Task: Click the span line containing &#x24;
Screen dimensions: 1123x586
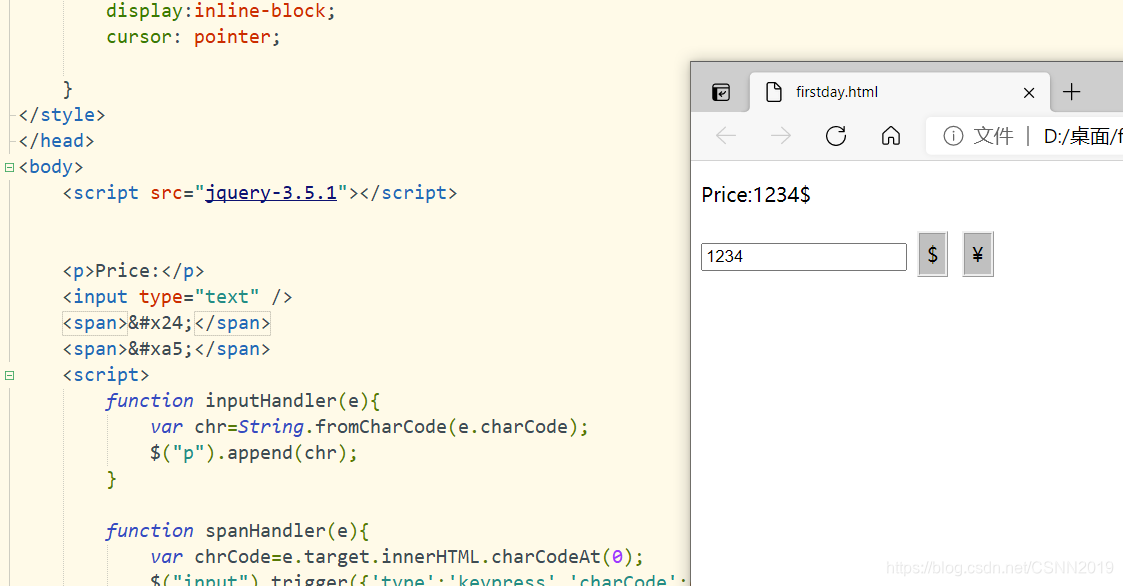Action: click(166, 323)
